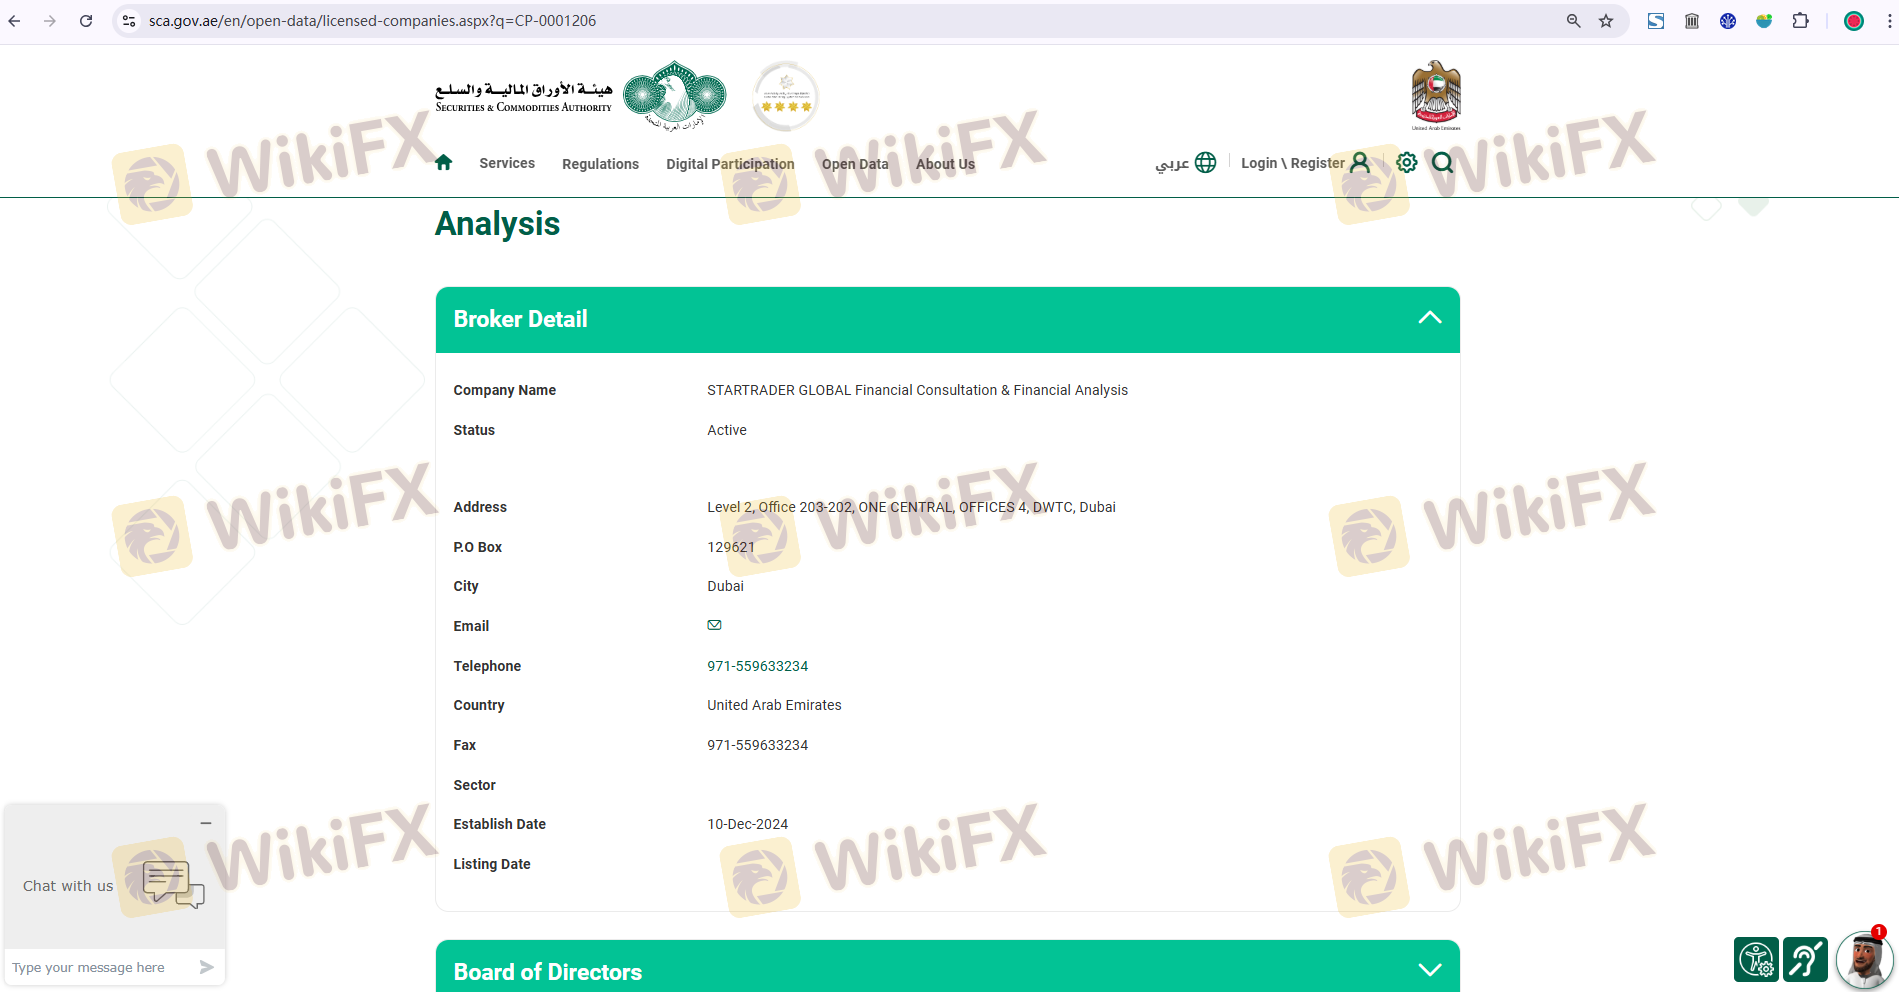Viewport: 1899px width, 992px height.
Task: Click the green home icon in navigation
Action: 444,163
